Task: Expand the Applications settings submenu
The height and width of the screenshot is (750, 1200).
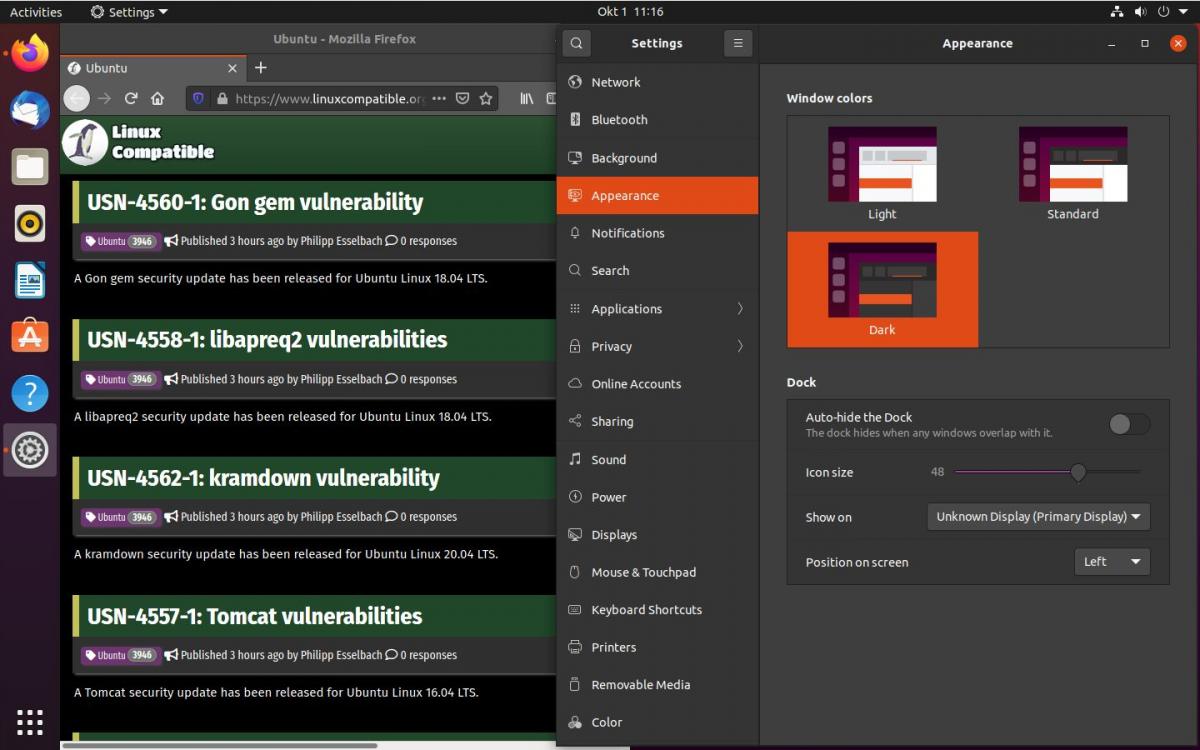Action: 657,309
